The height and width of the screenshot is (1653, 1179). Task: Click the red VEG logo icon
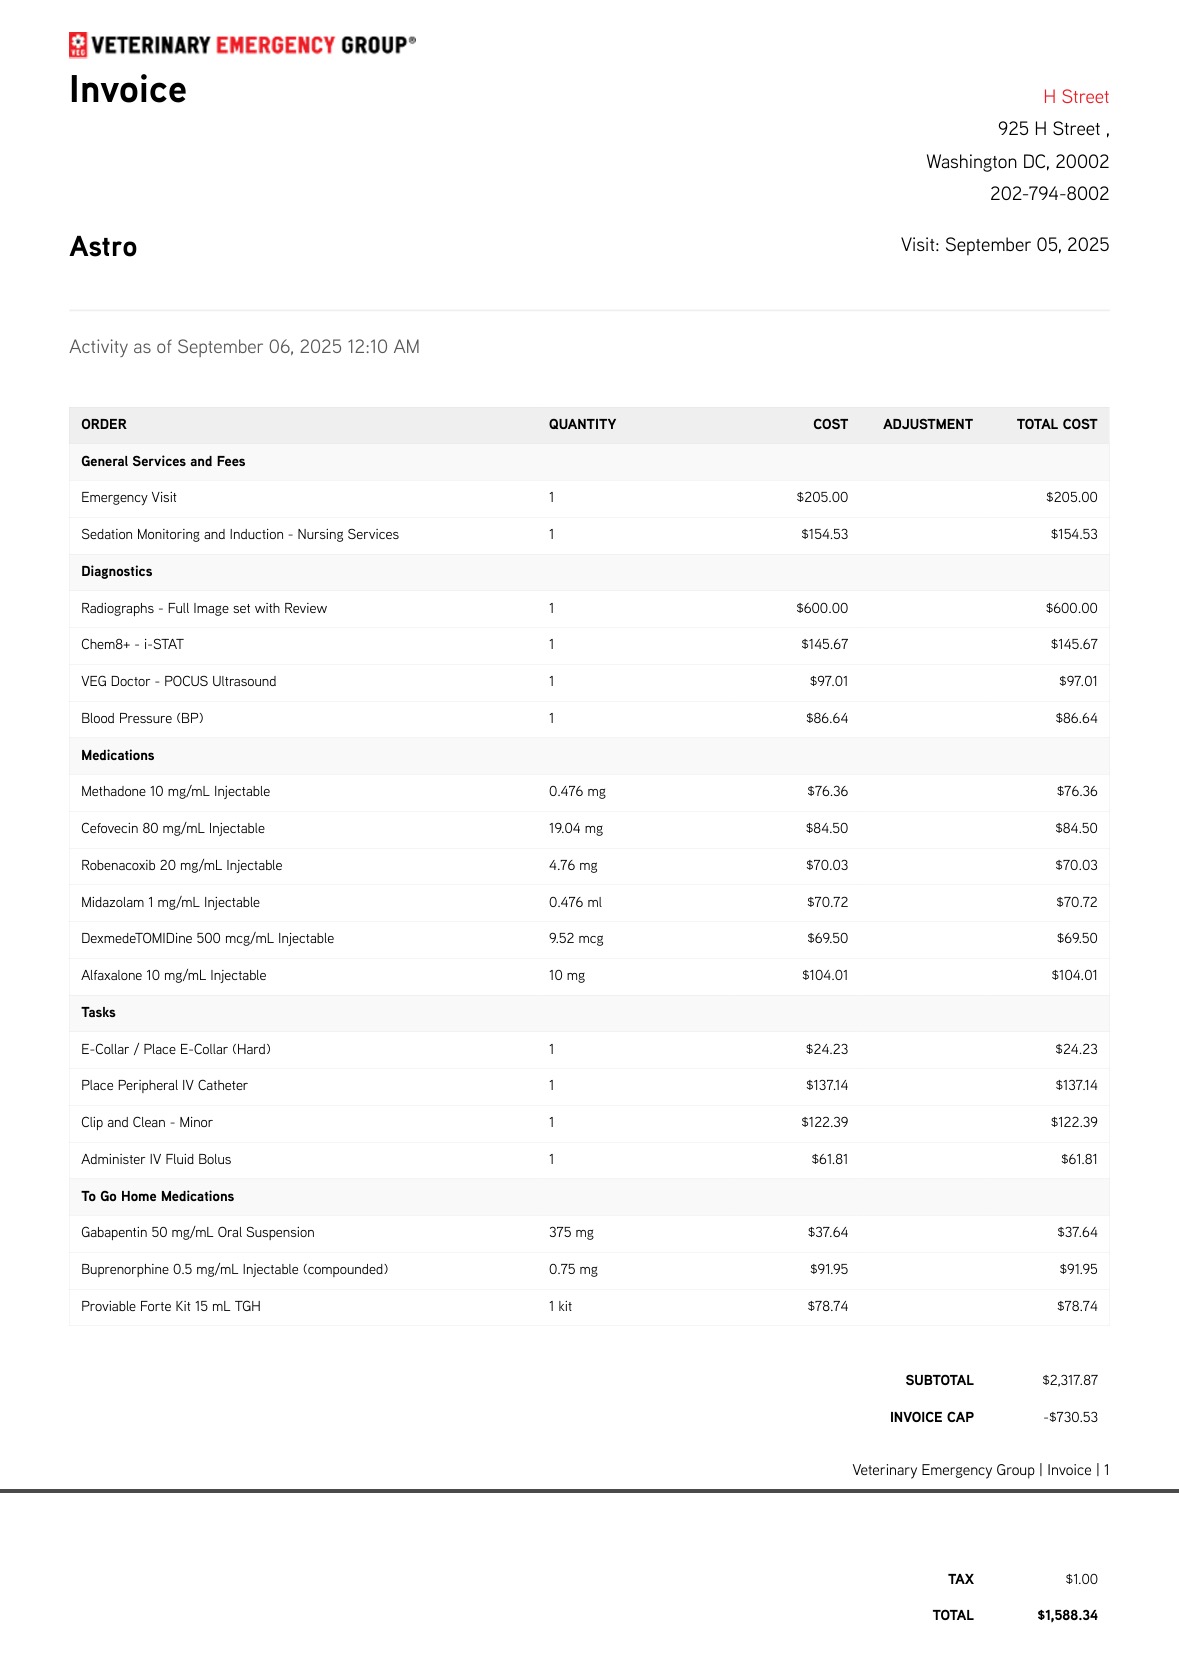click(78, 45)
